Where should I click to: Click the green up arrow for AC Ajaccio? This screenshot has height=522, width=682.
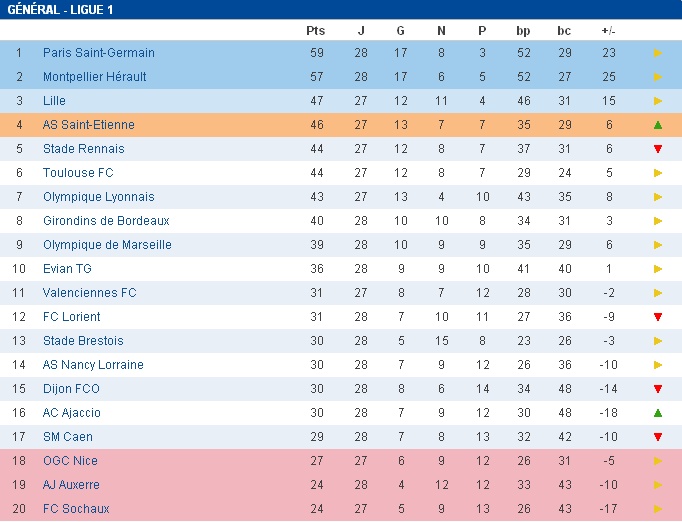pos(658,413)
